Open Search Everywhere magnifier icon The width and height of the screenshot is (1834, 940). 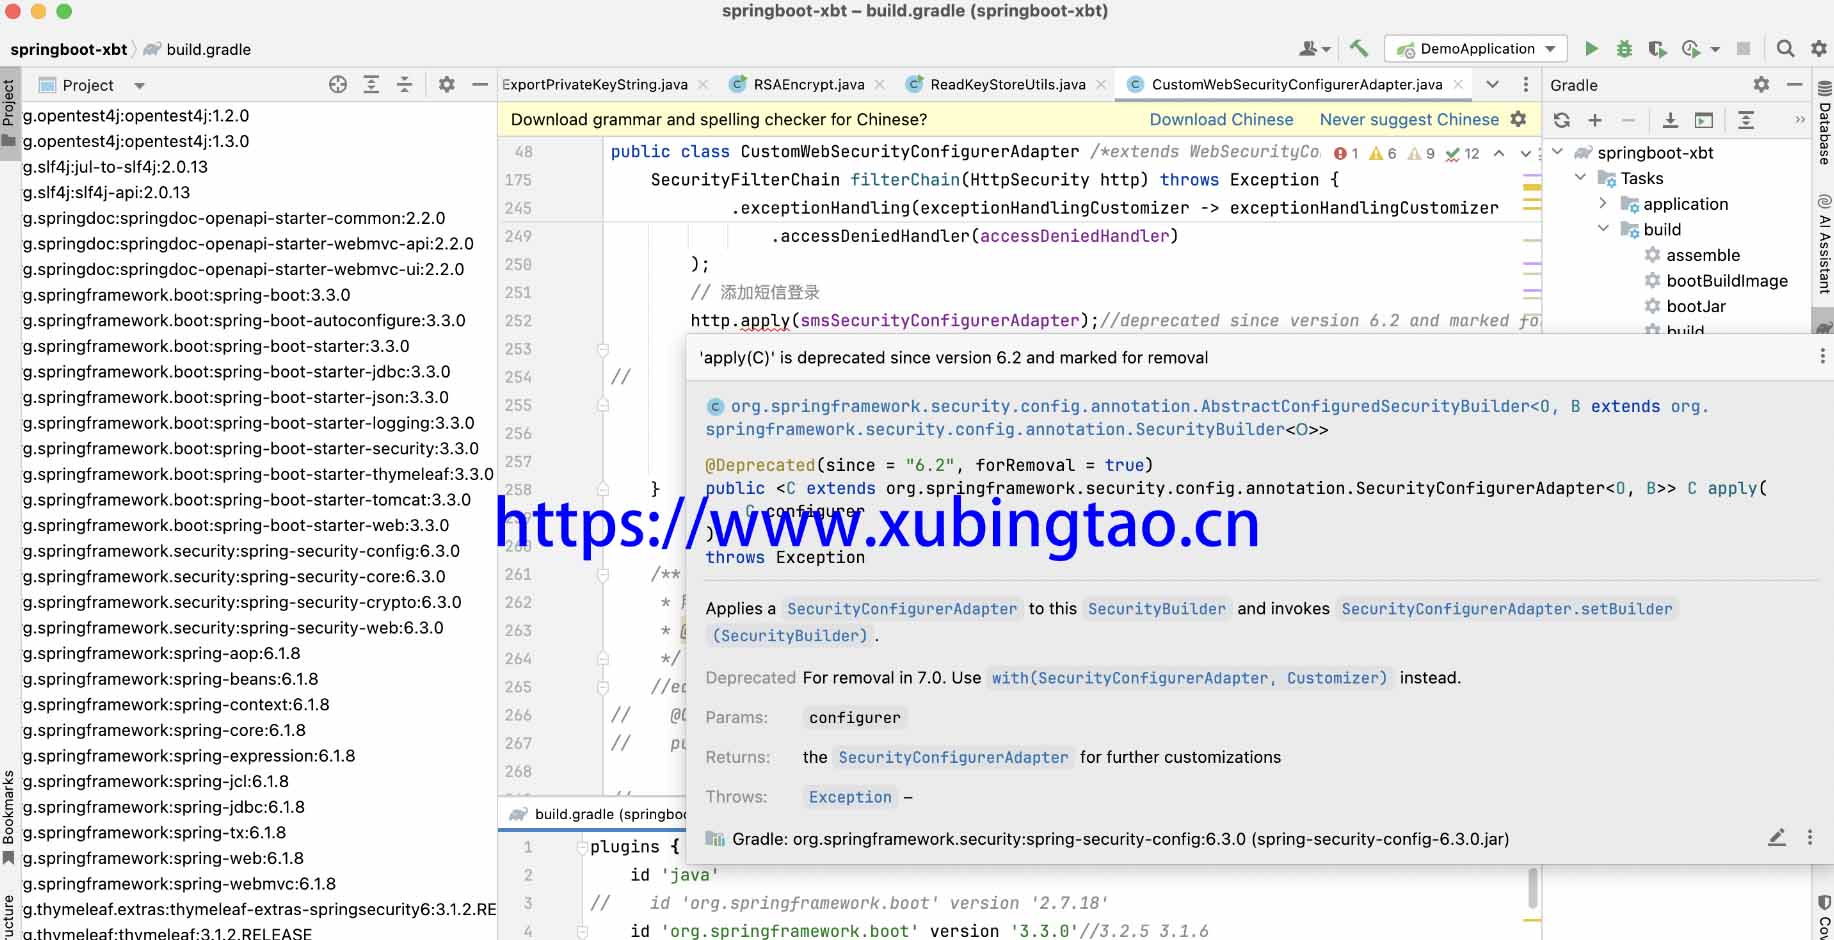(x=1785, y=48)
